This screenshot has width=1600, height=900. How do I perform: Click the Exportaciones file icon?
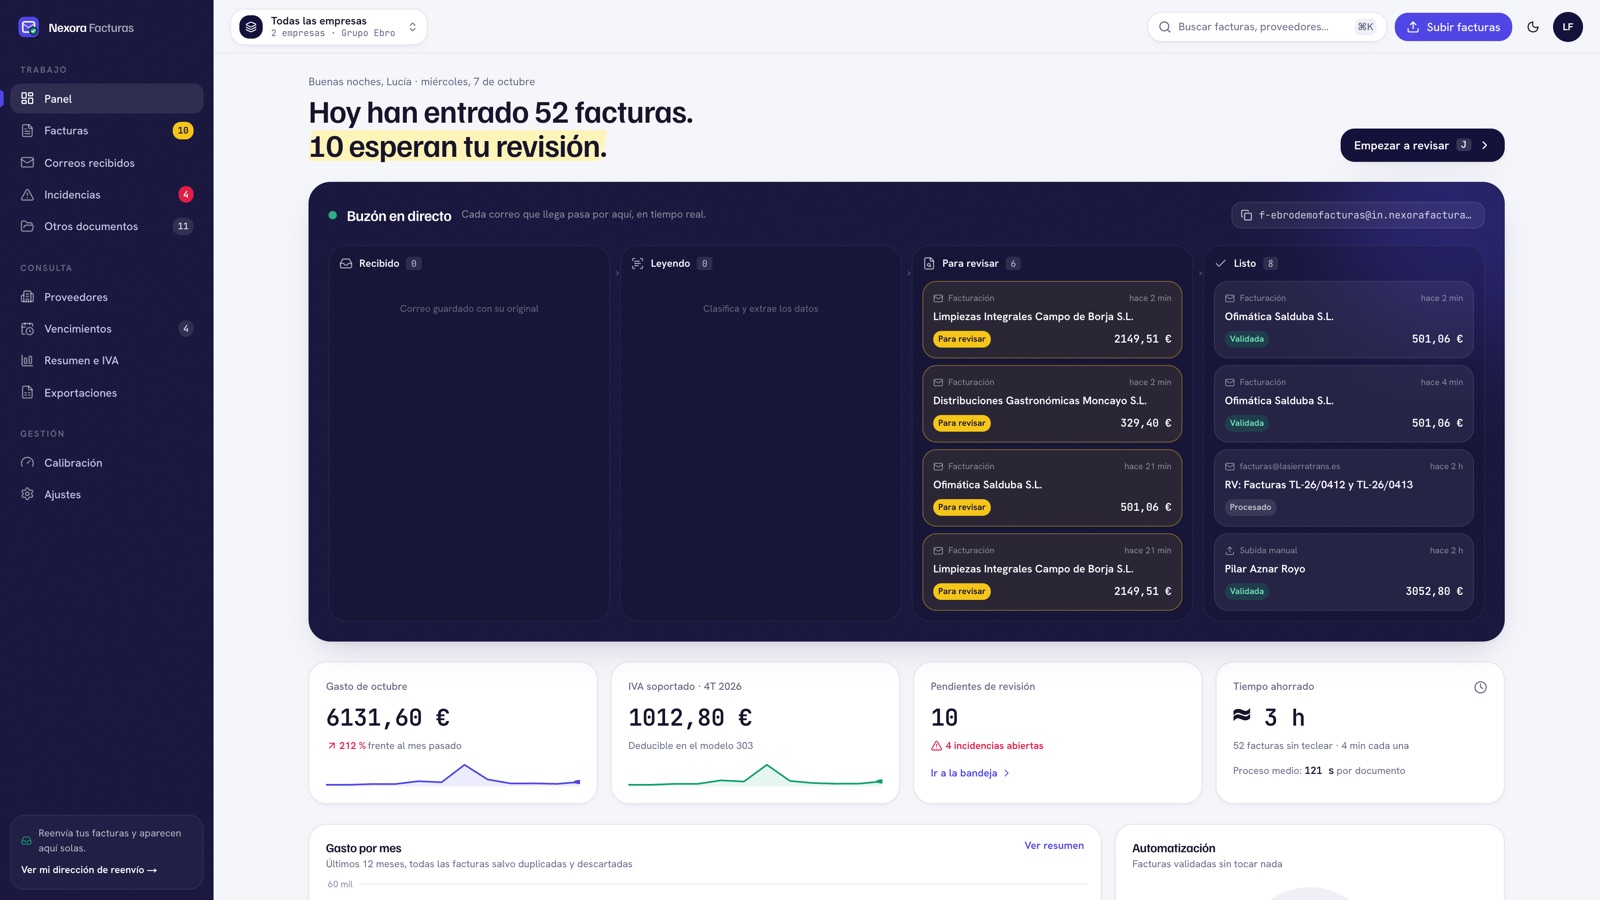[x=27, y=393]
